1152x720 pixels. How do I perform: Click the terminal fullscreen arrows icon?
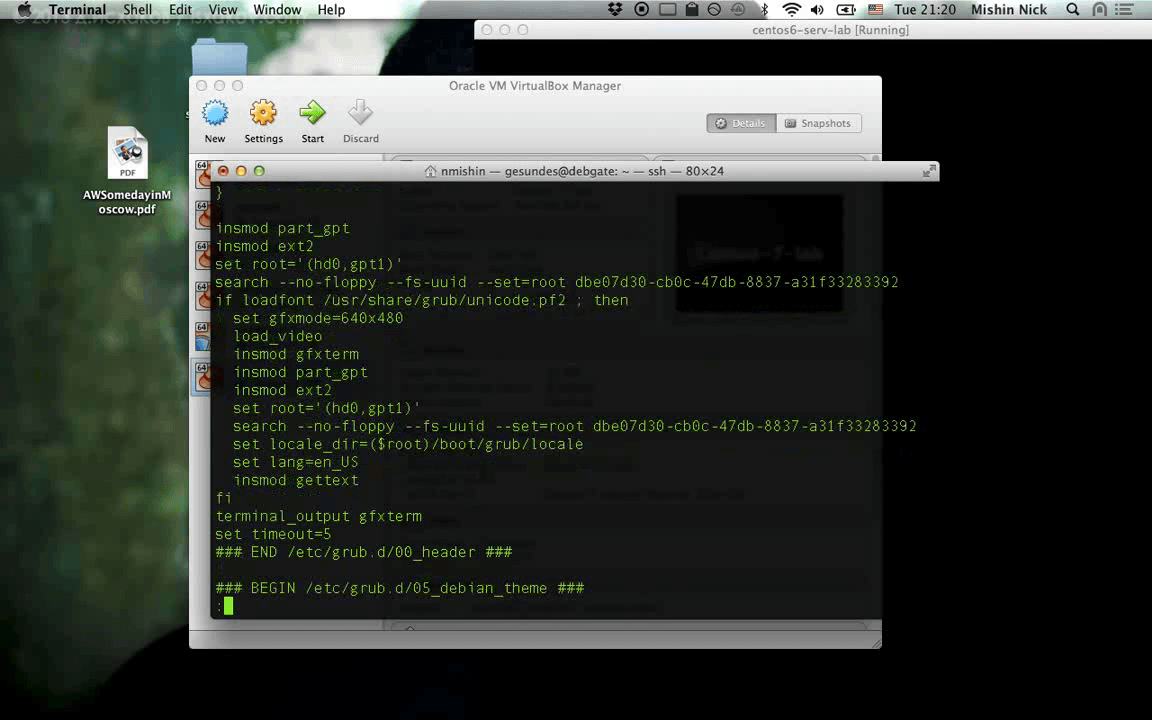click(929, 171)
